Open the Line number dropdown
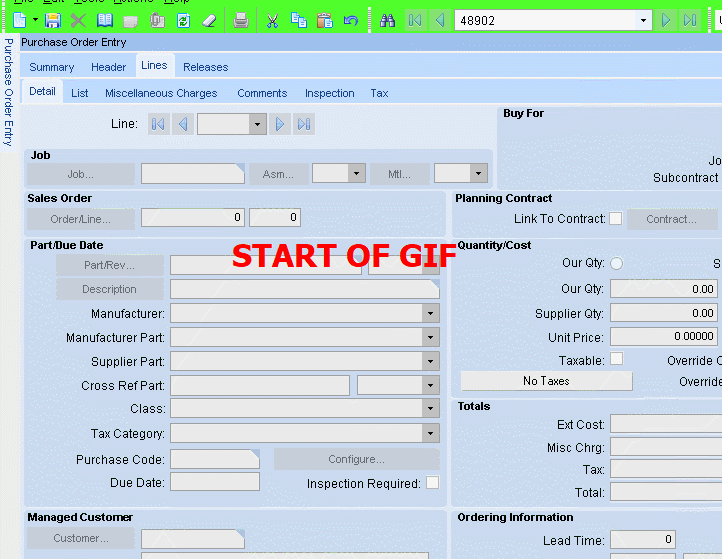Image resolution: width=722 pixels, height=559 pixels. pyautogui.click(x=257, y=124)
